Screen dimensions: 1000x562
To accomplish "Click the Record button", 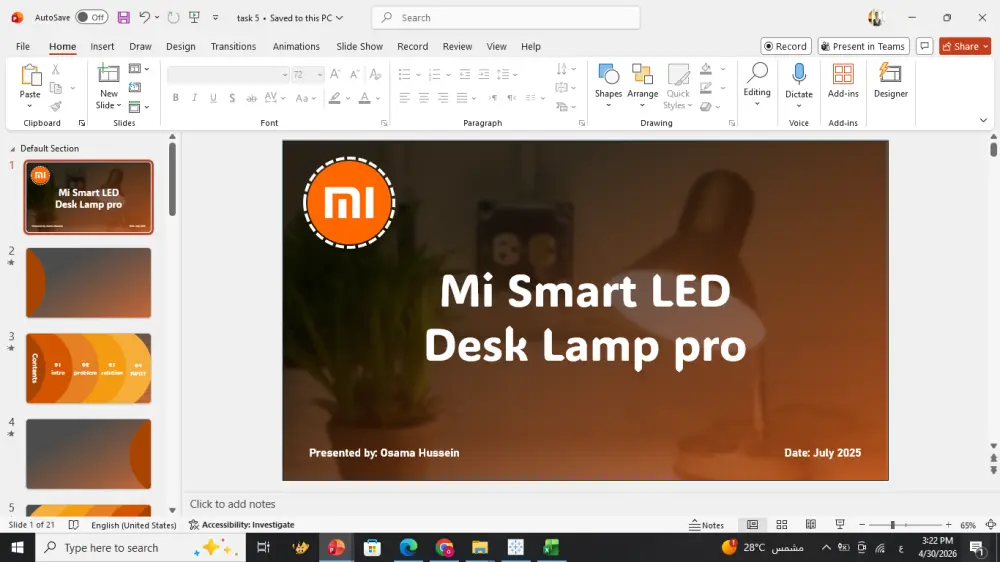I will [786, 46].
